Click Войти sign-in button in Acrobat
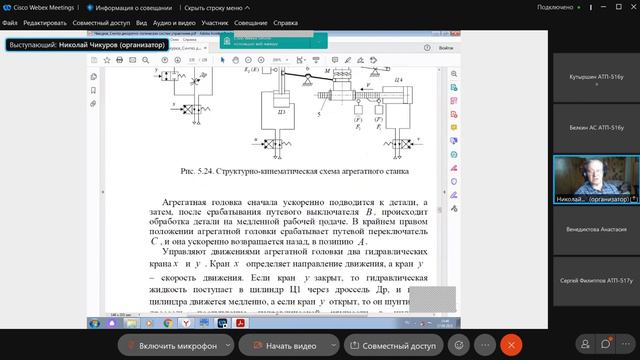Image resolution: width=640 pixels, height=360 pixels. [x=445, y=48]
